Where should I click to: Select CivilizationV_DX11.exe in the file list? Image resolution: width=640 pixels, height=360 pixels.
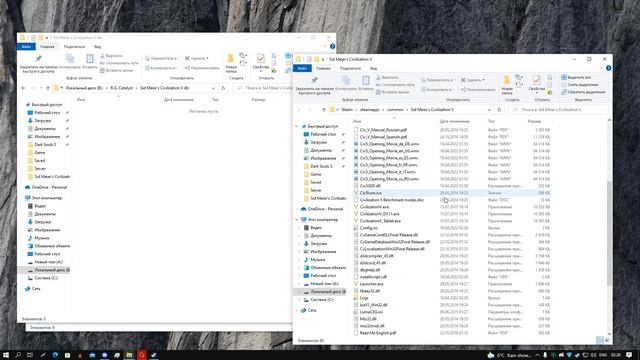380,214
